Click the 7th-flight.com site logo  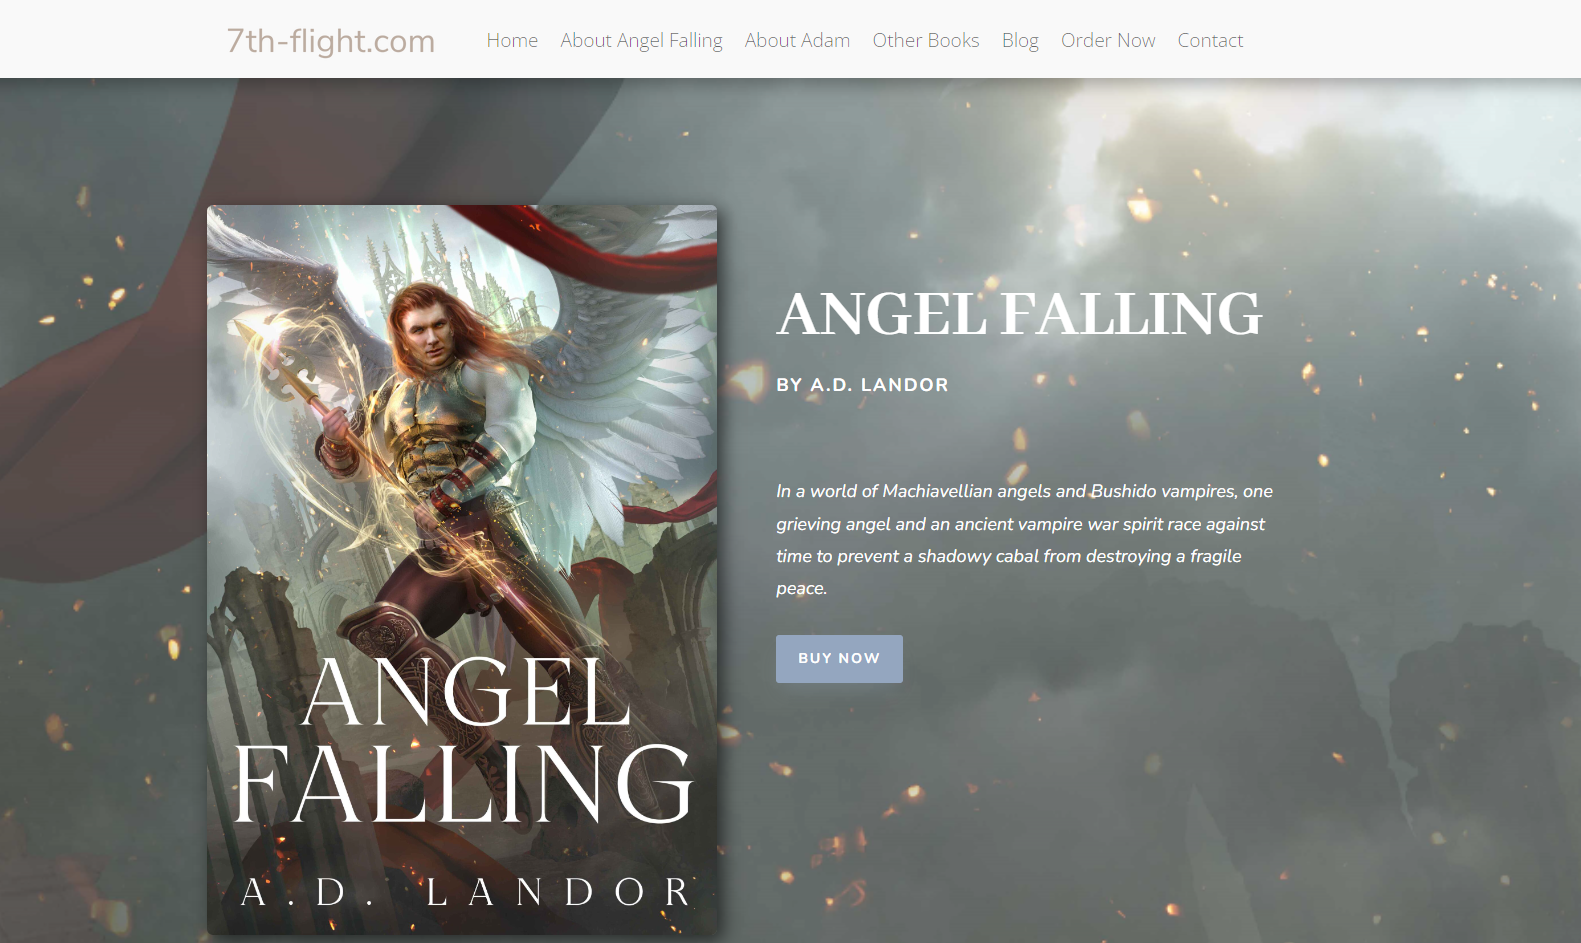tap(331, 41)
